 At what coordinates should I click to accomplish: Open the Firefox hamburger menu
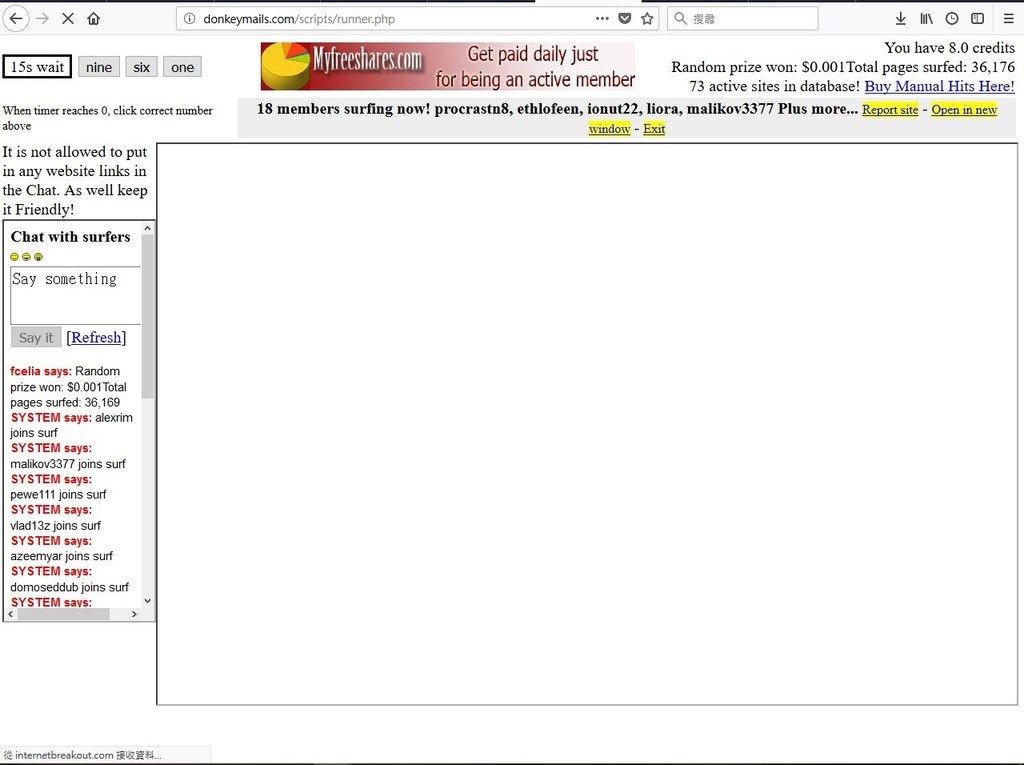[x=1007, y=18]
